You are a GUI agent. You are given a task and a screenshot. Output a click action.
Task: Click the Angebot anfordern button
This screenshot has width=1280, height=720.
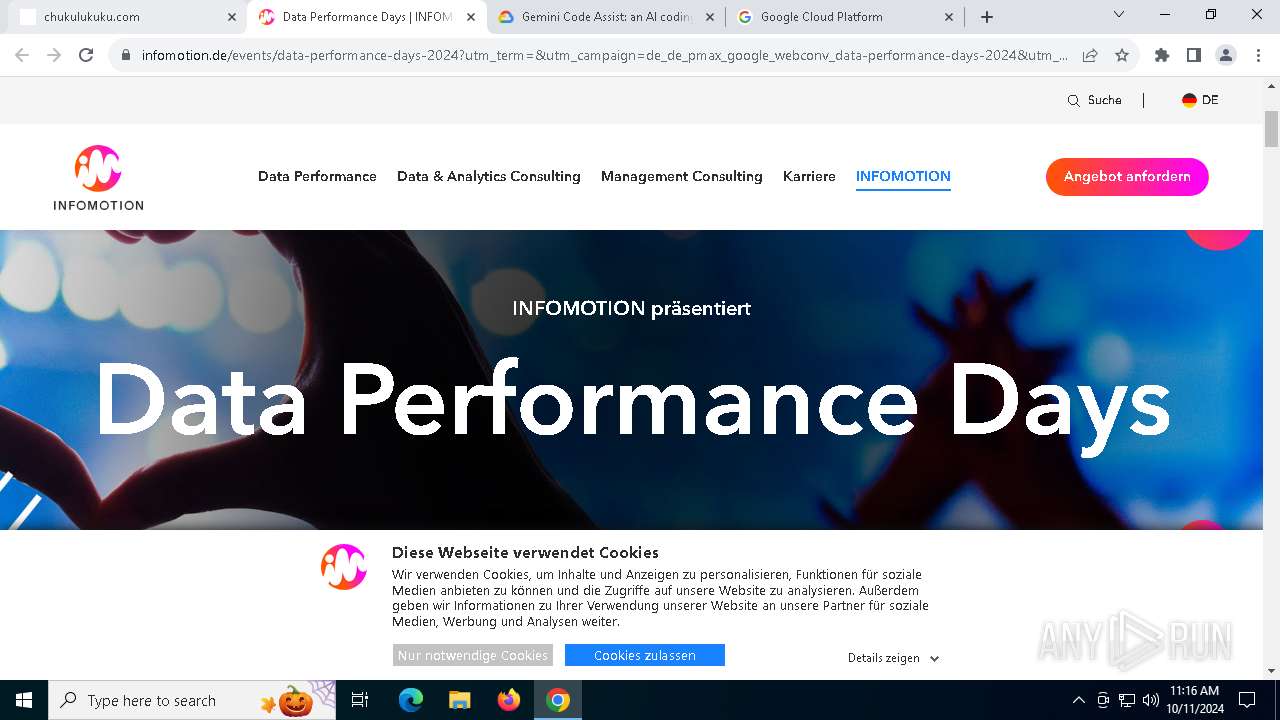coord(1127,177)
